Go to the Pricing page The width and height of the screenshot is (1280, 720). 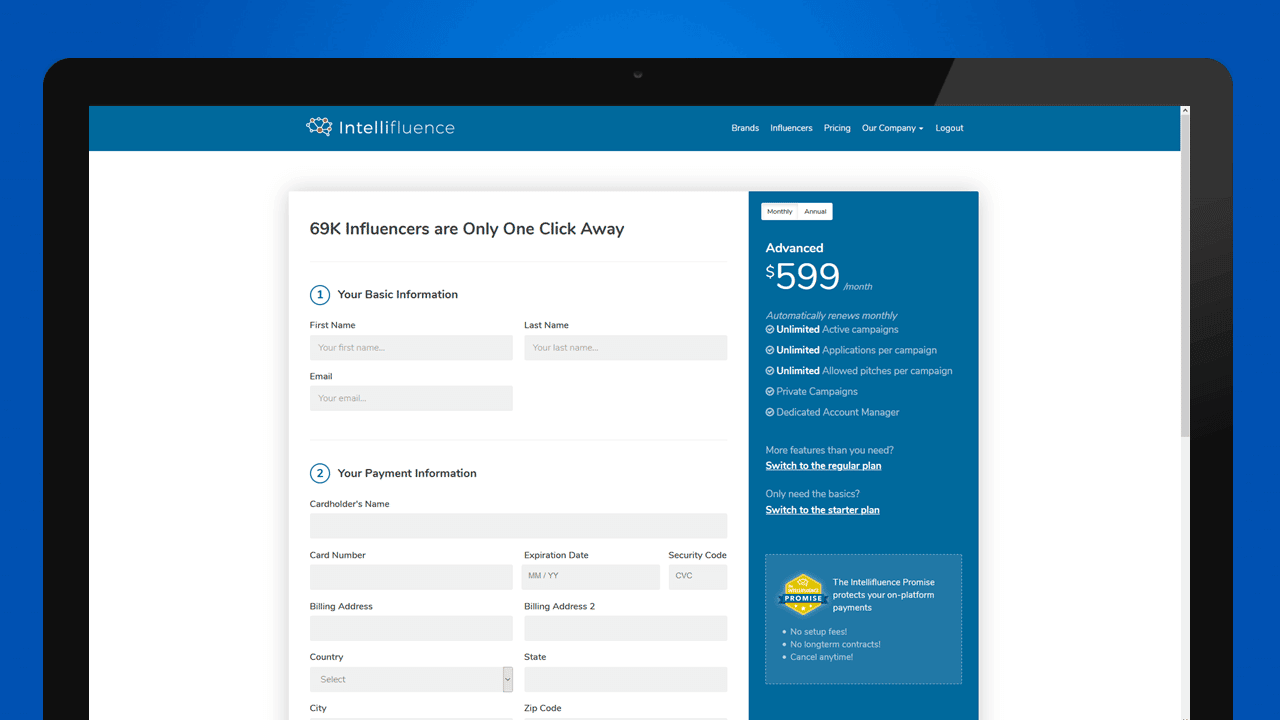point(837,128)
